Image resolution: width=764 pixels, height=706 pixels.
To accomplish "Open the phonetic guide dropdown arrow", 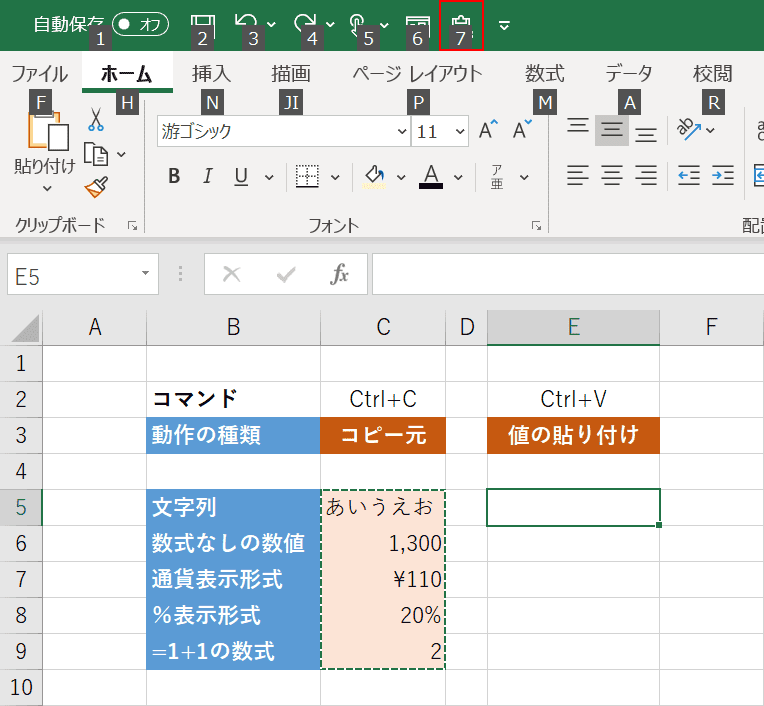I will coord(524,177).
